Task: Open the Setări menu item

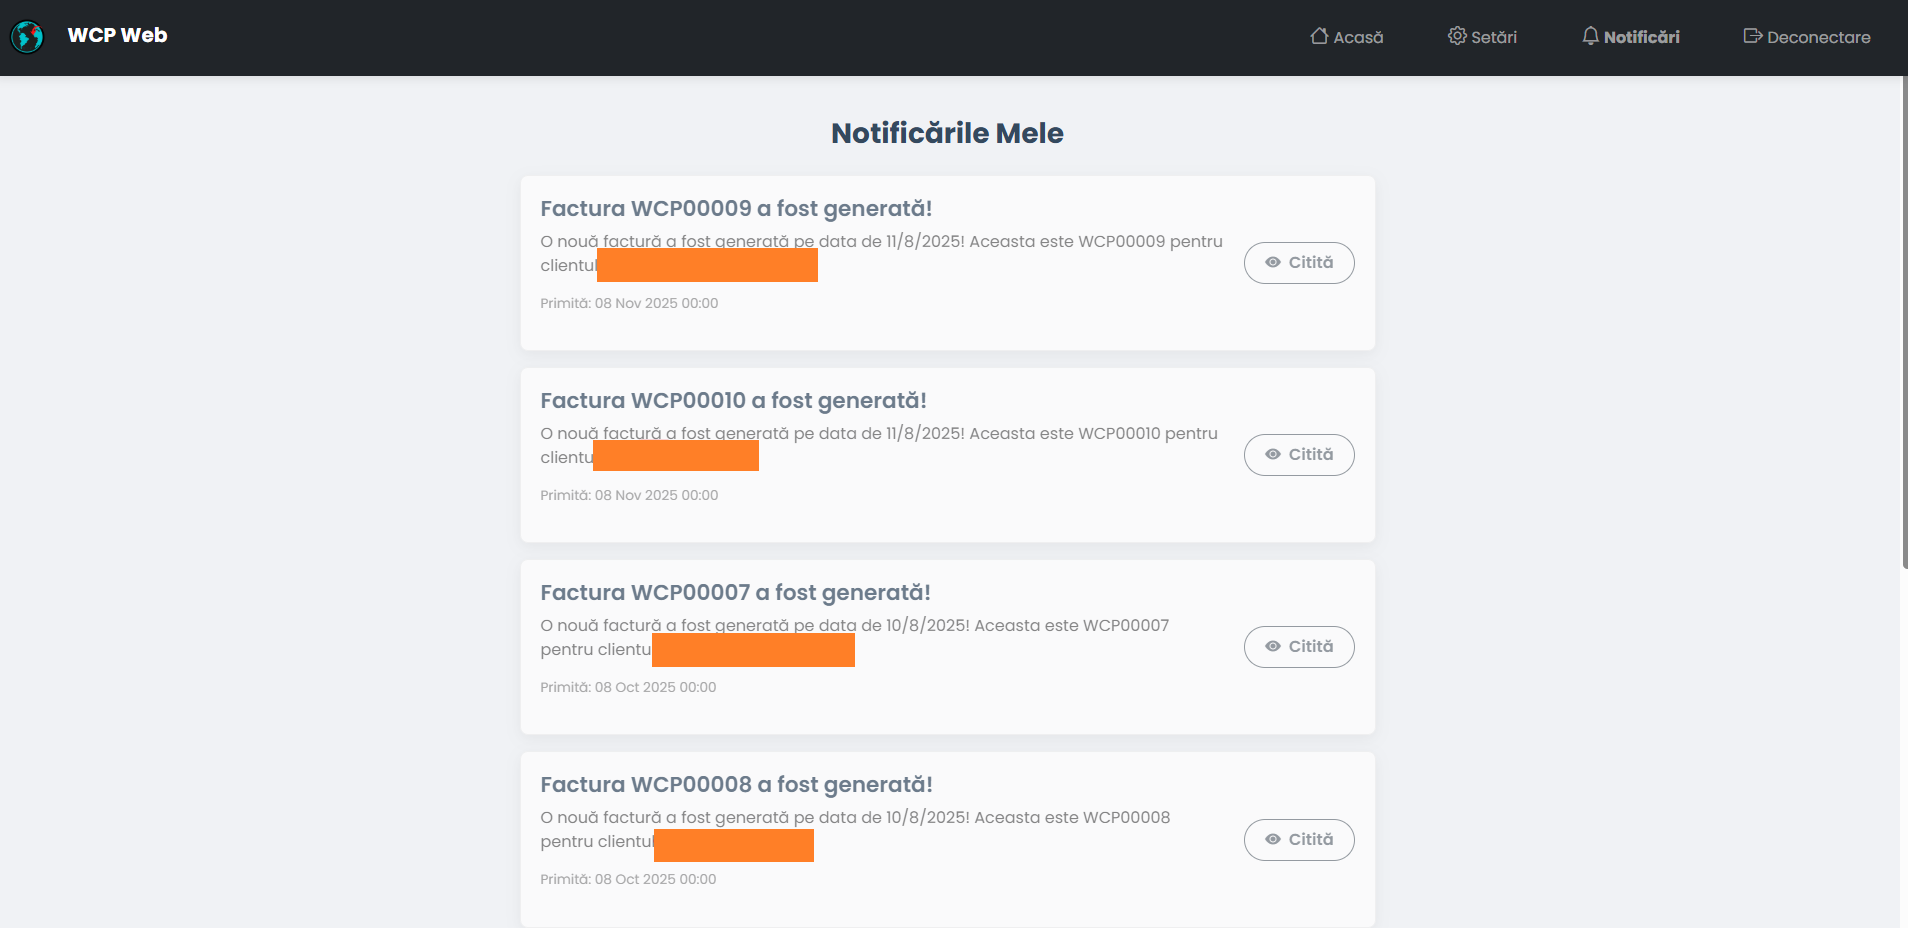Action: [x=1494, y=37]
